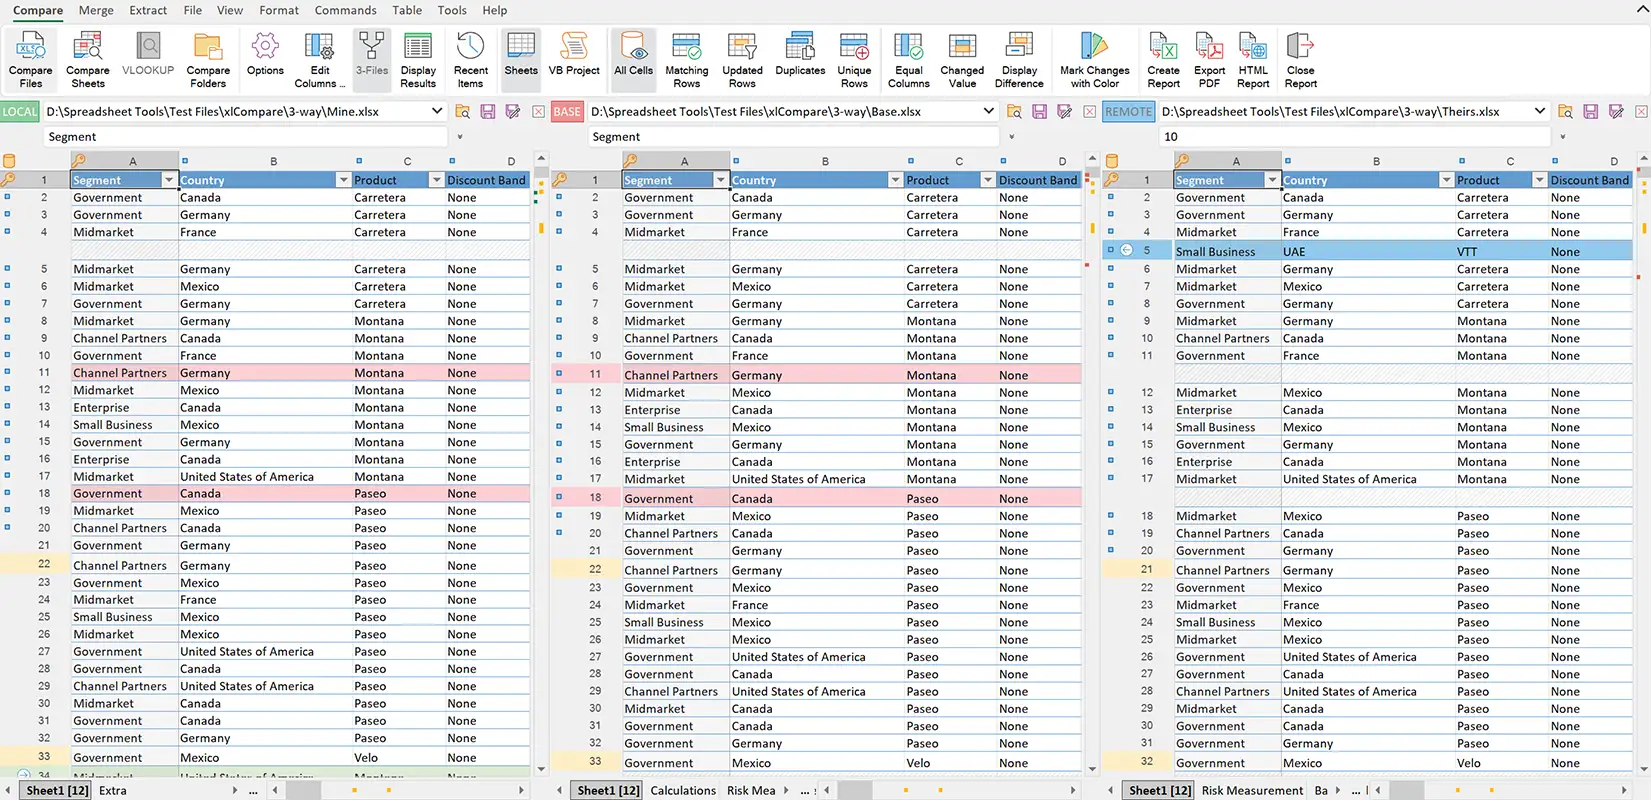Image resolution: width=1651 pixels, height=800 pixels.
Task: Expand the REMOTE file path dropdown
Action: tap(1540, 111)
